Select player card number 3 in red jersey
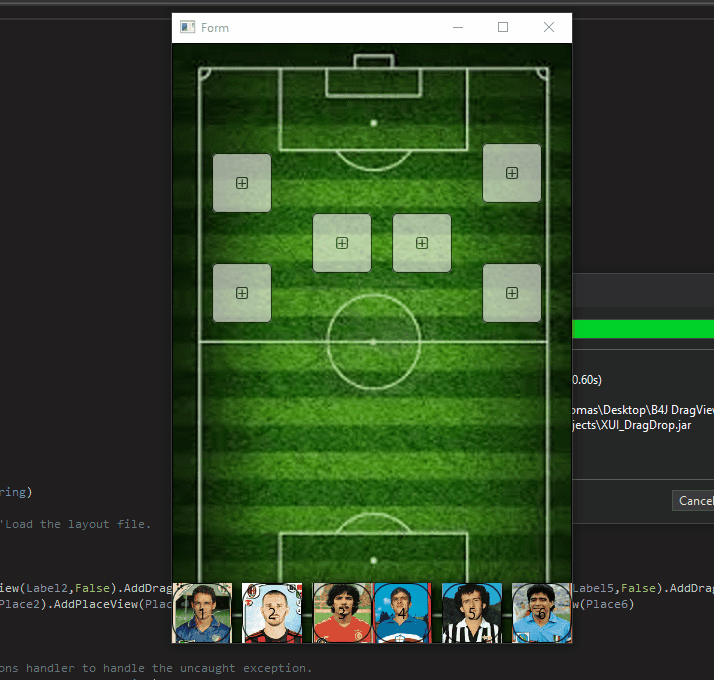The image size is (714, 680). (342, 613)
